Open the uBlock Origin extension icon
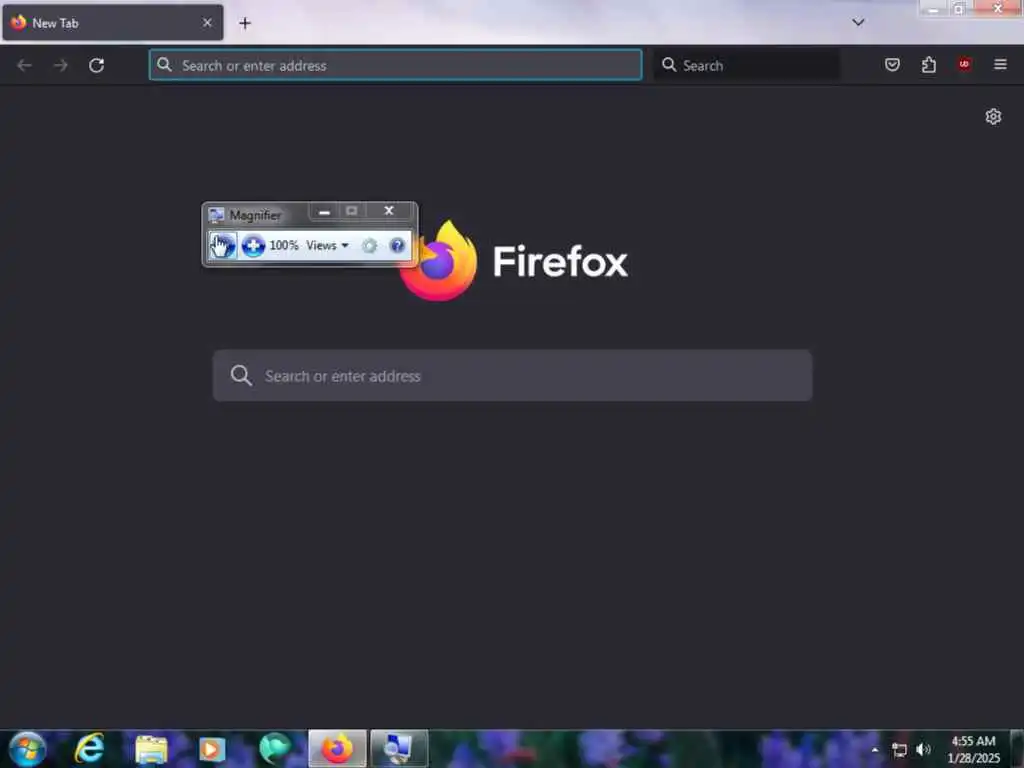This screenshot has width=1024, height=768. point(964,64)
